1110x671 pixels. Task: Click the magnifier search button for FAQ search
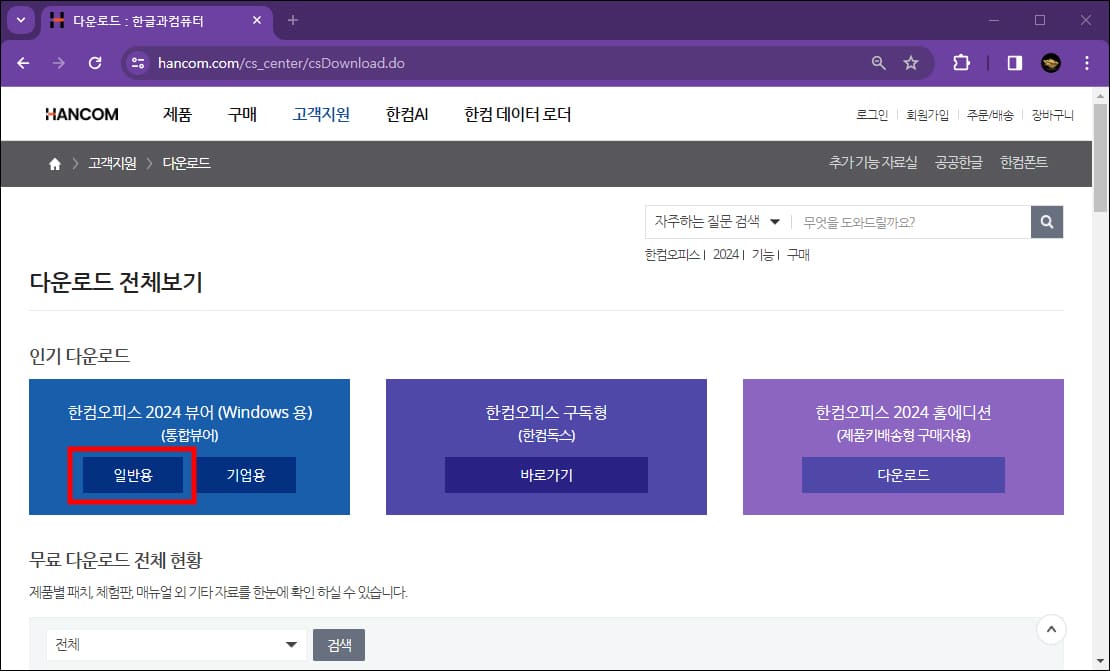pyautogui.click(x=1046, y=221)
